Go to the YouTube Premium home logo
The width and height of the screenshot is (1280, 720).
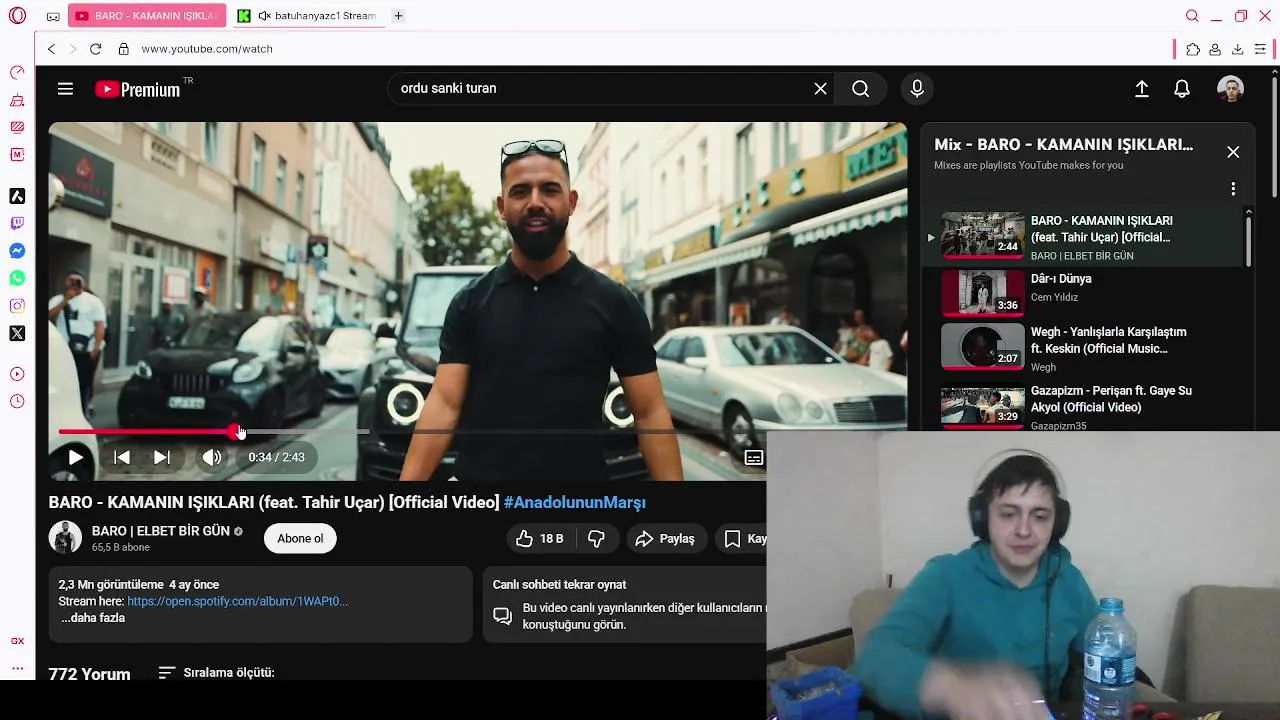coord(138,89)
